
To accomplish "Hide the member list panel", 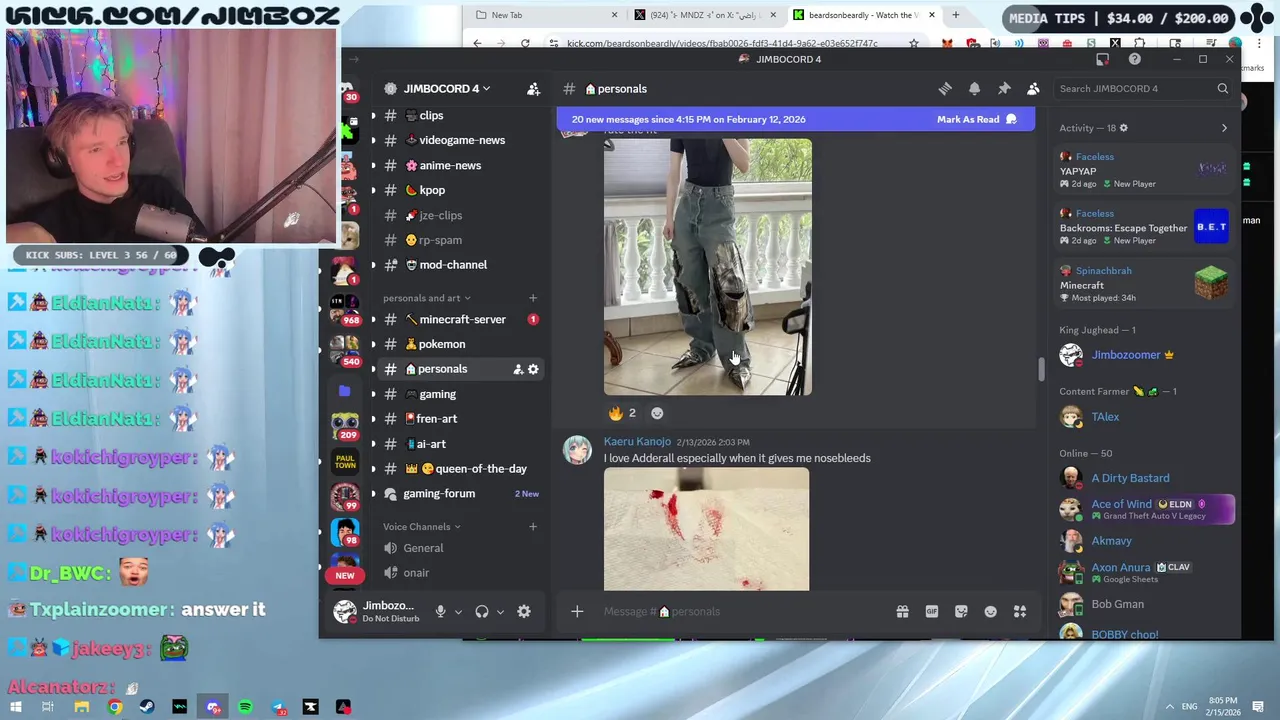I will (x=1033, y=89).
